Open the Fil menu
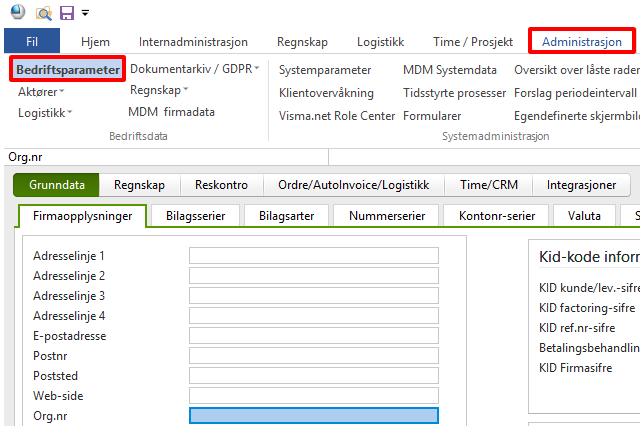The image size is (643, 426). click(32, 42)
